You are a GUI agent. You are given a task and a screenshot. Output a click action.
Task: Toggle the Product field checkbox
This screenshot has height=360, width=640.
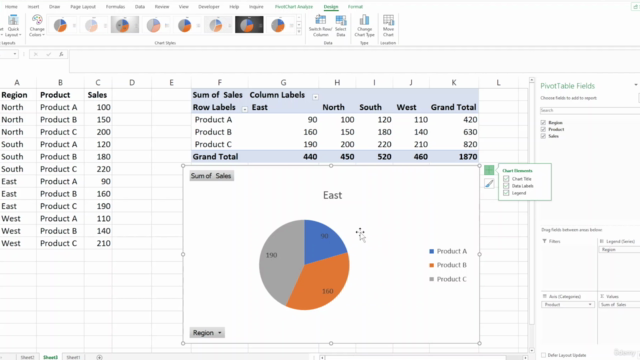(543, 129)
